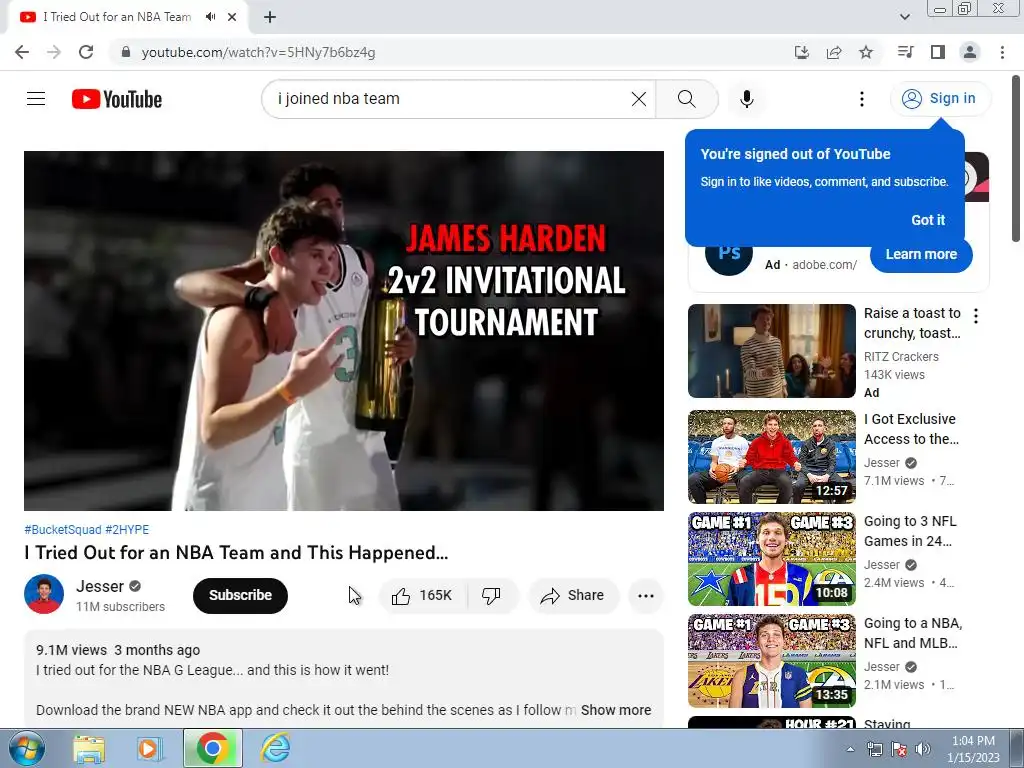Screen dimensions: 1024x768
Task: Clear the search box with X icon
Action: [x=639, y=99]
